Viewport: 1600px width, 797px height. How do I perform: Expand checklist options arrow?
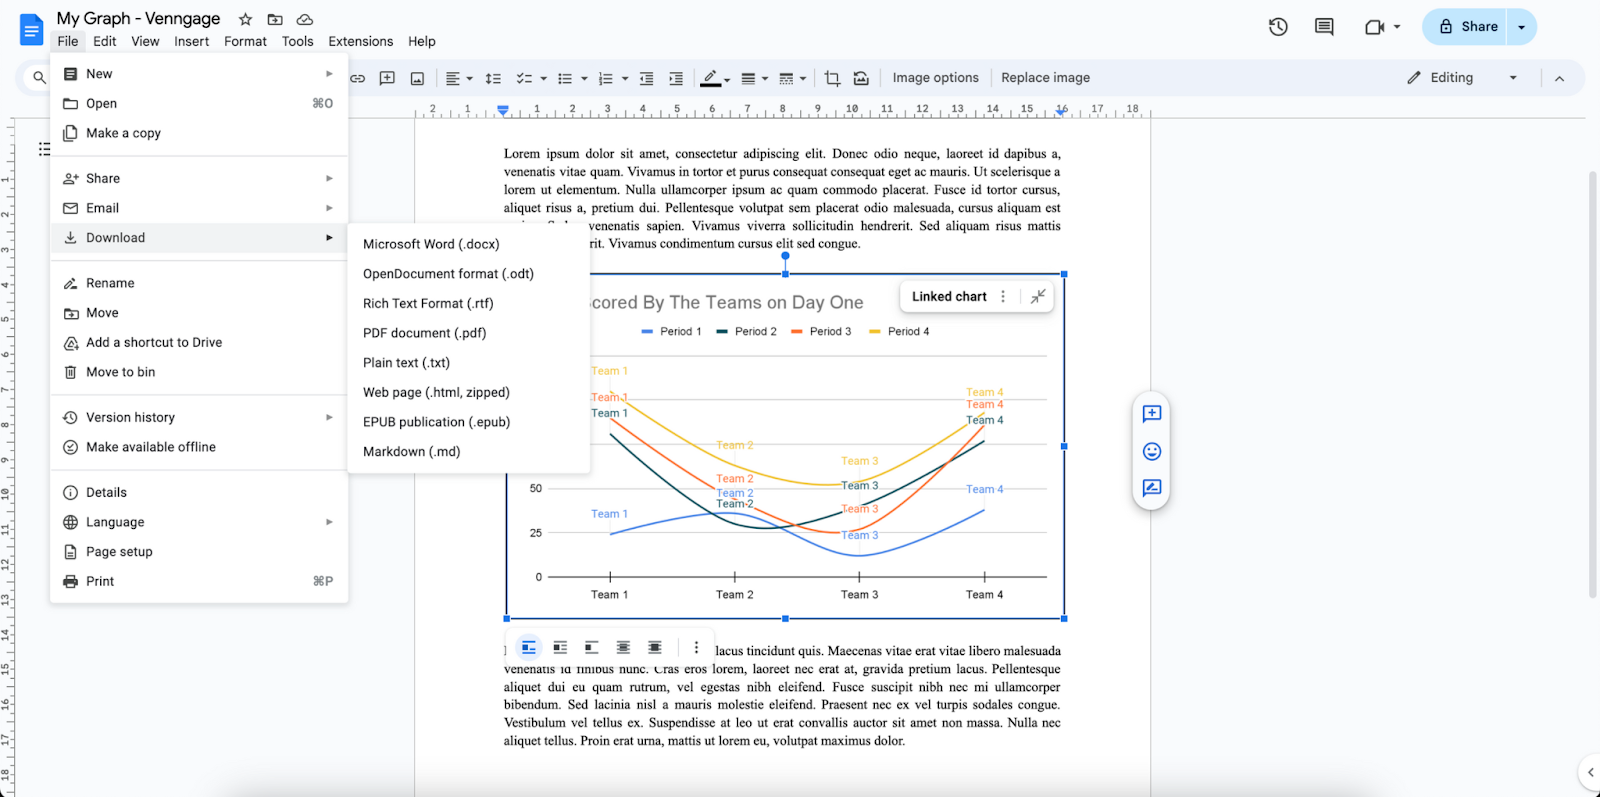coord(543,78)
